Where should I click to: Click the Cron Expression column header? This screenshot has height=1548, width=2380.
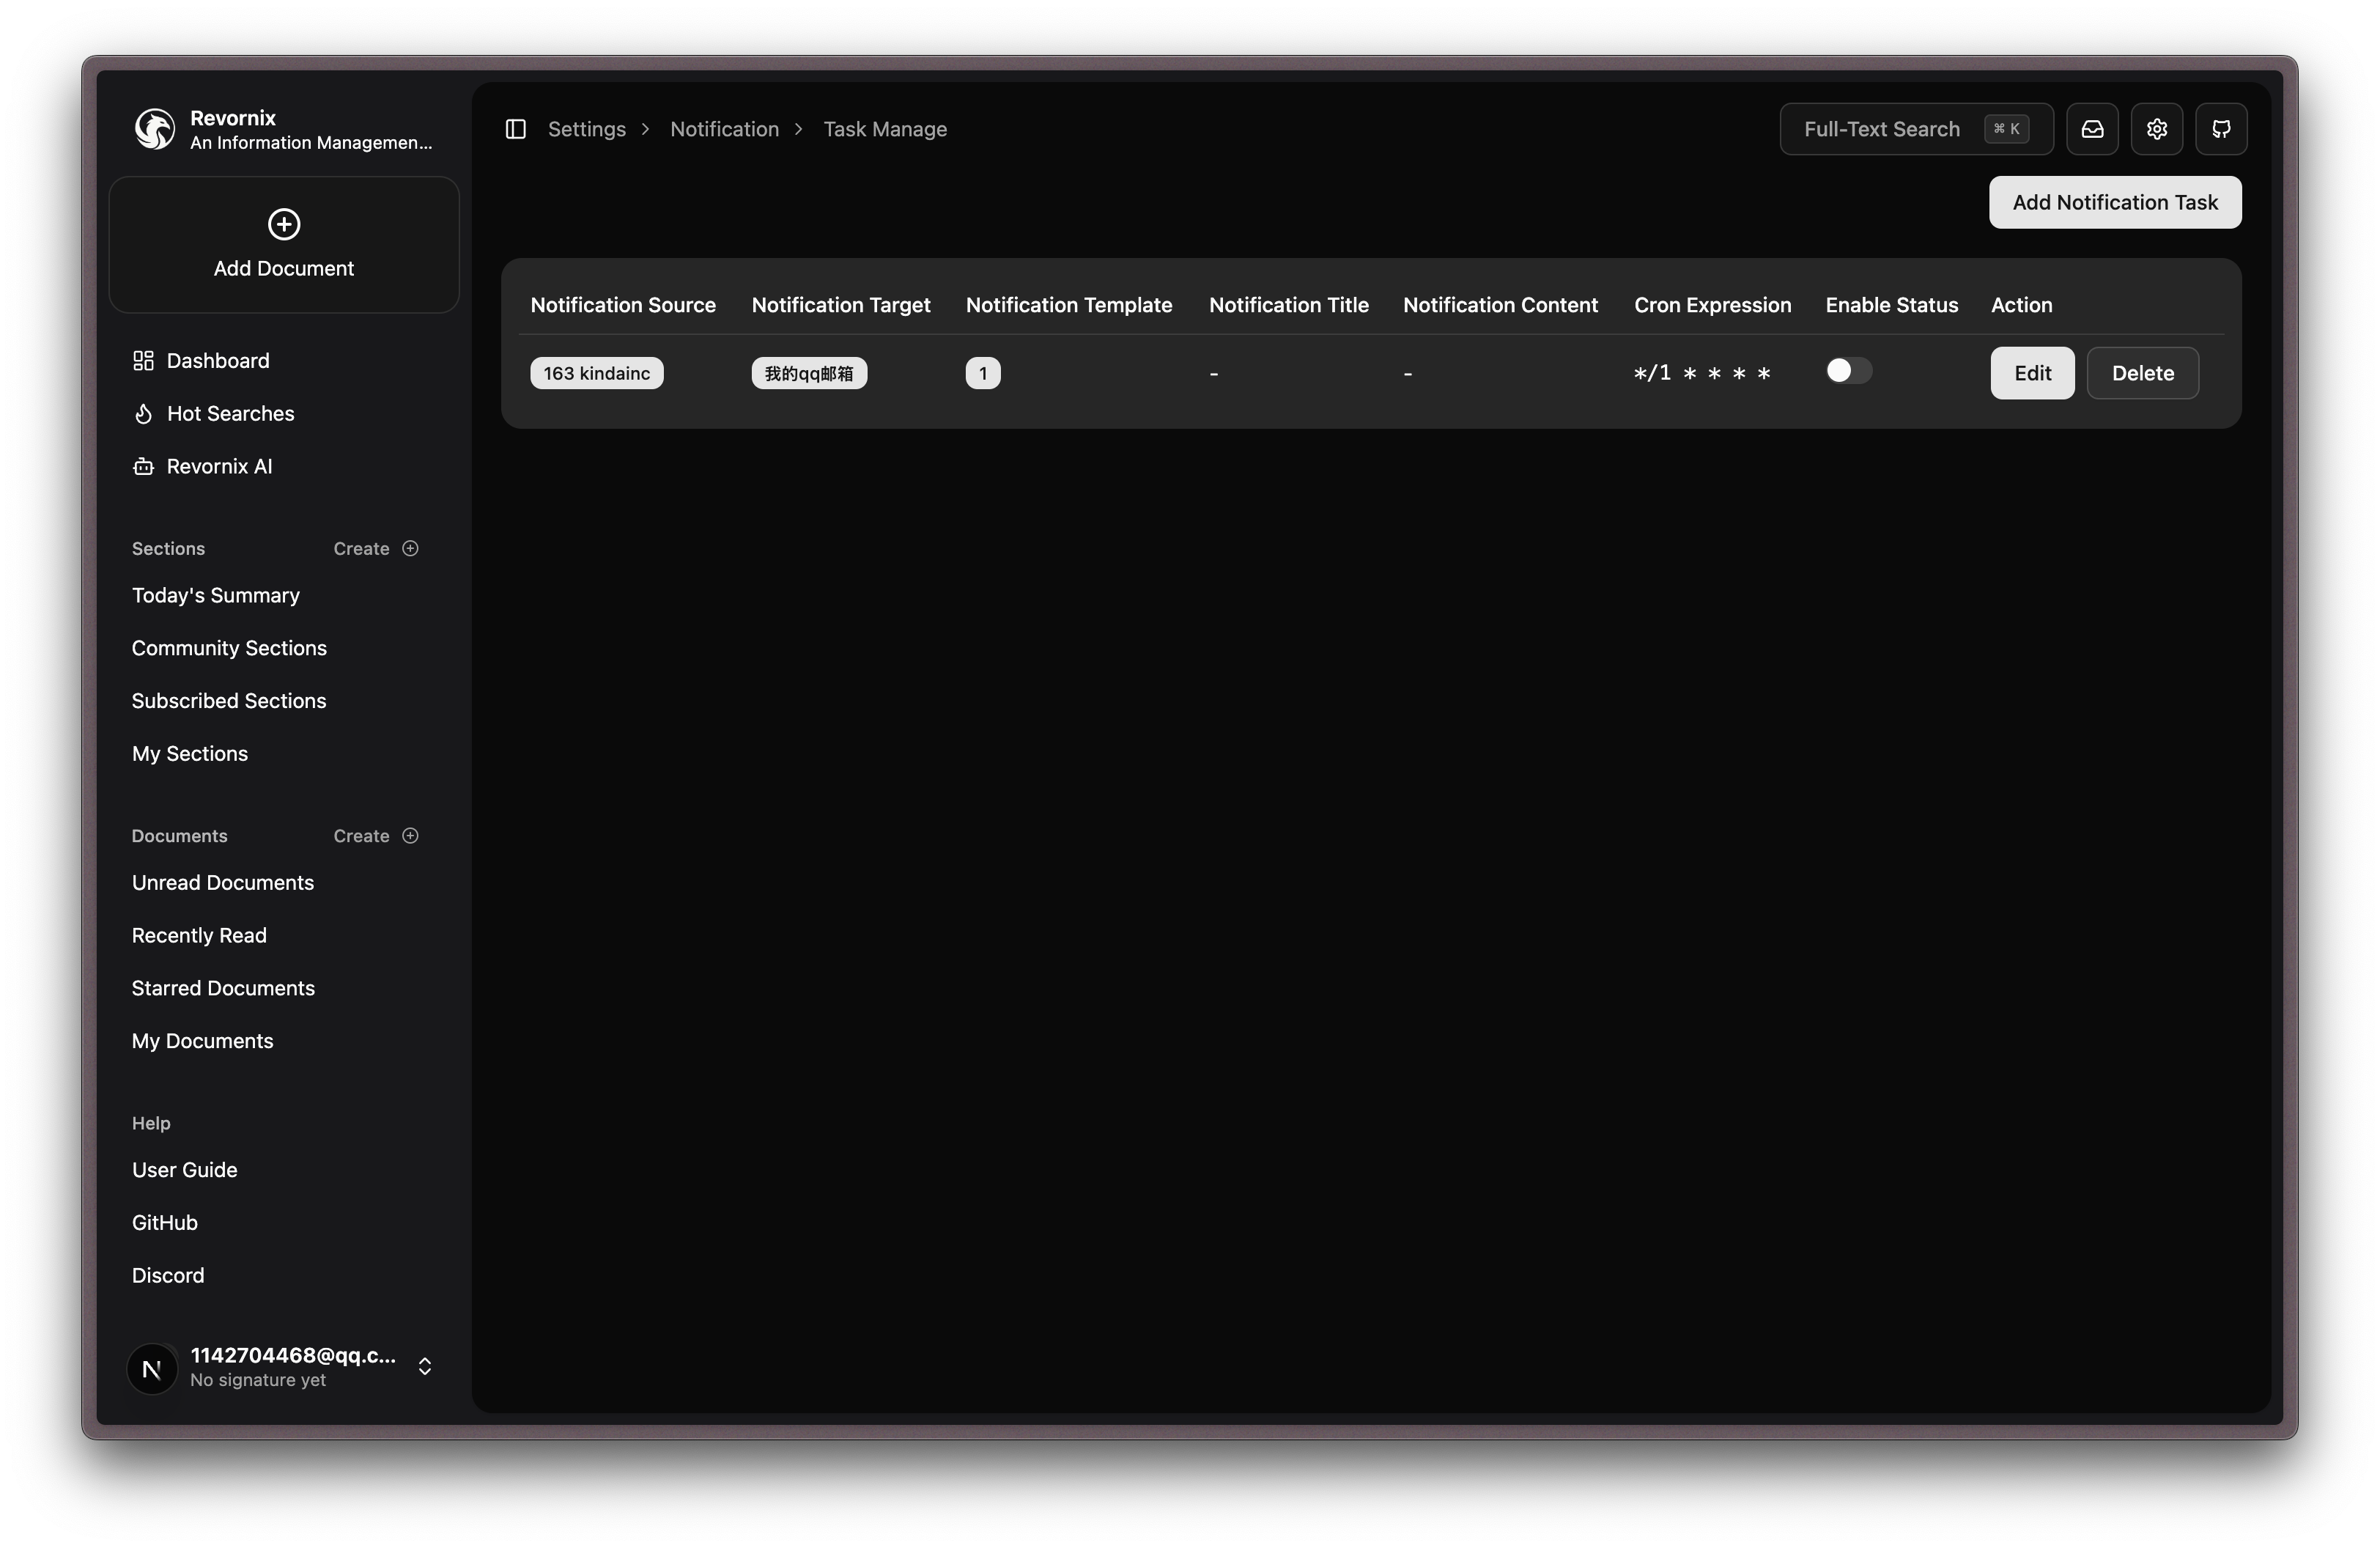tap(1712, 305)
